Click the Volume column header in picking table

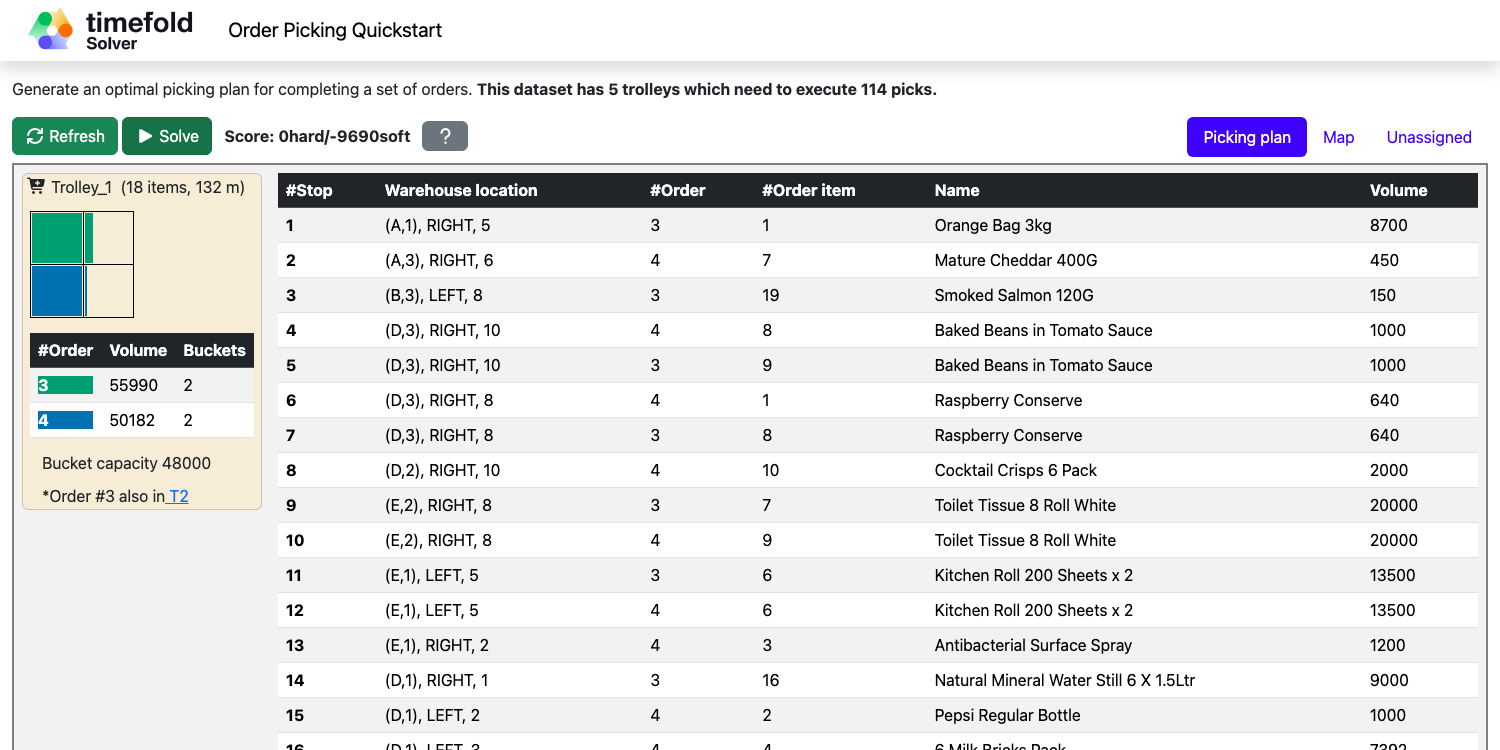pos(1398,190)
